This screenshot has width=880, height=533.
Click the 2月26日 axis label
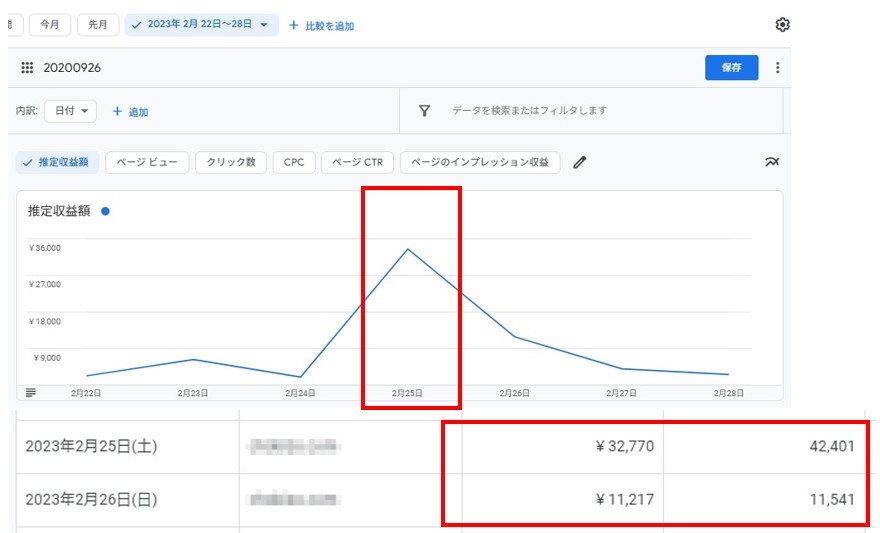tap(515, 393)
